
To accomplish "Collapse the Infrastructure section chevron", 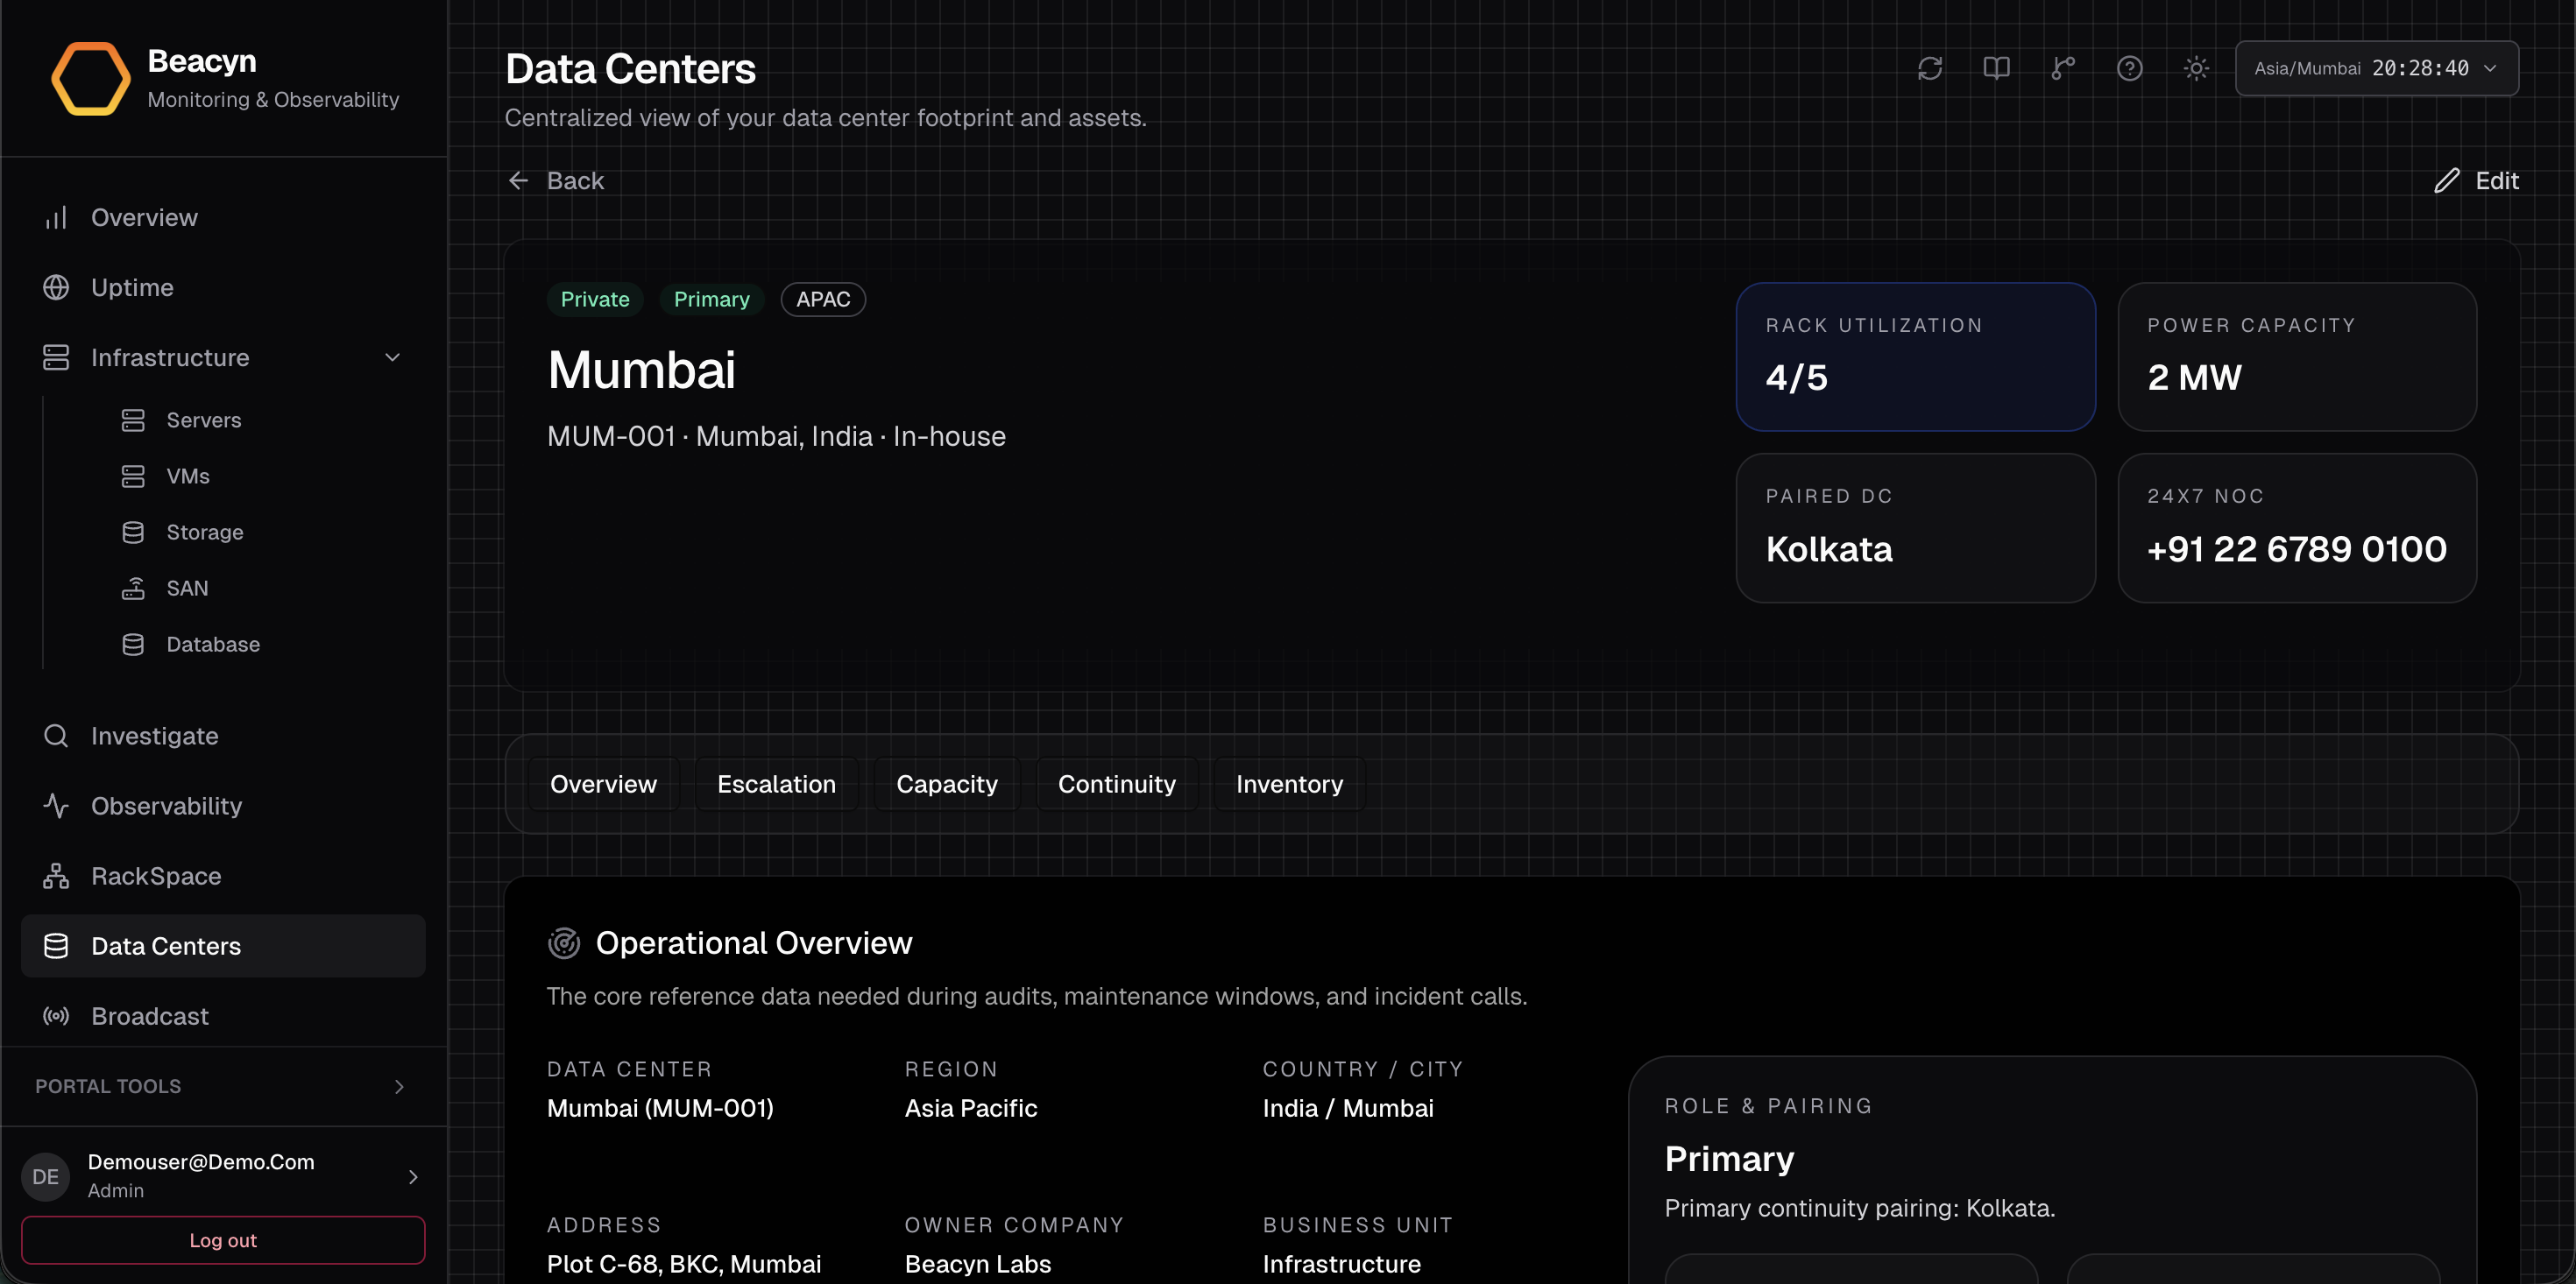I will [392, 357].
